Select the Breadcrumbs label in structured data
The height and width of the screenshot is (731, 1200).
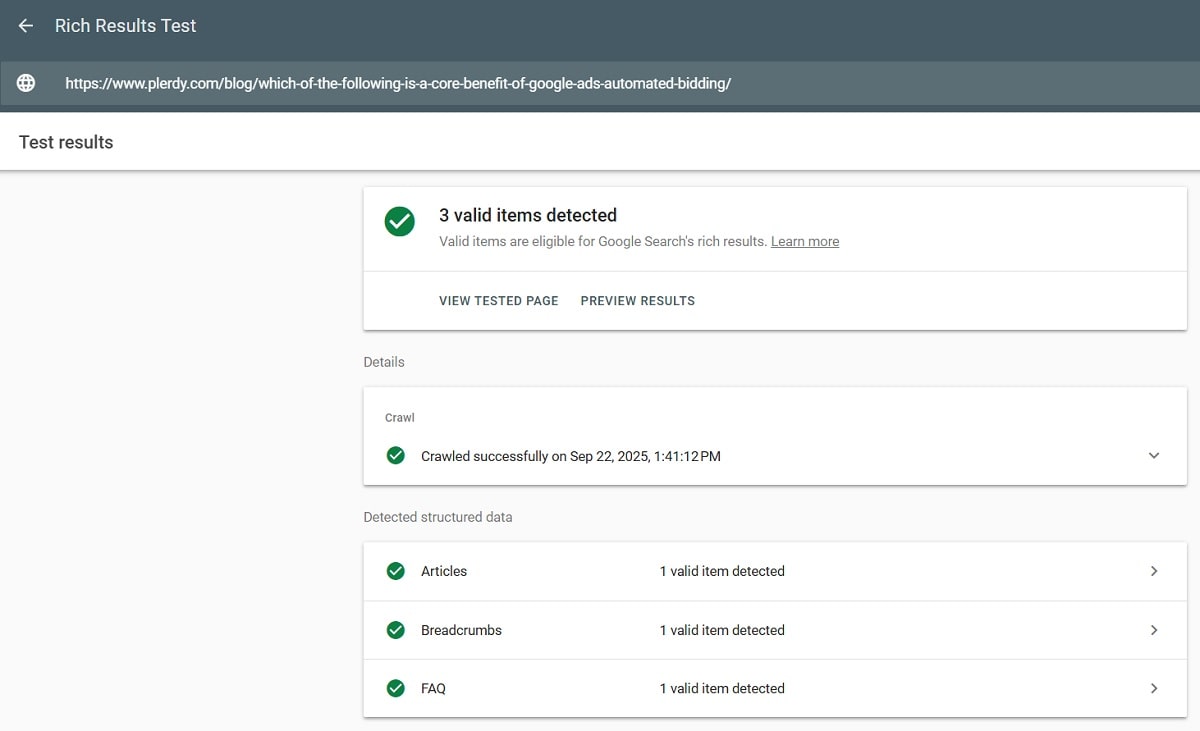[x=461, y=630]
